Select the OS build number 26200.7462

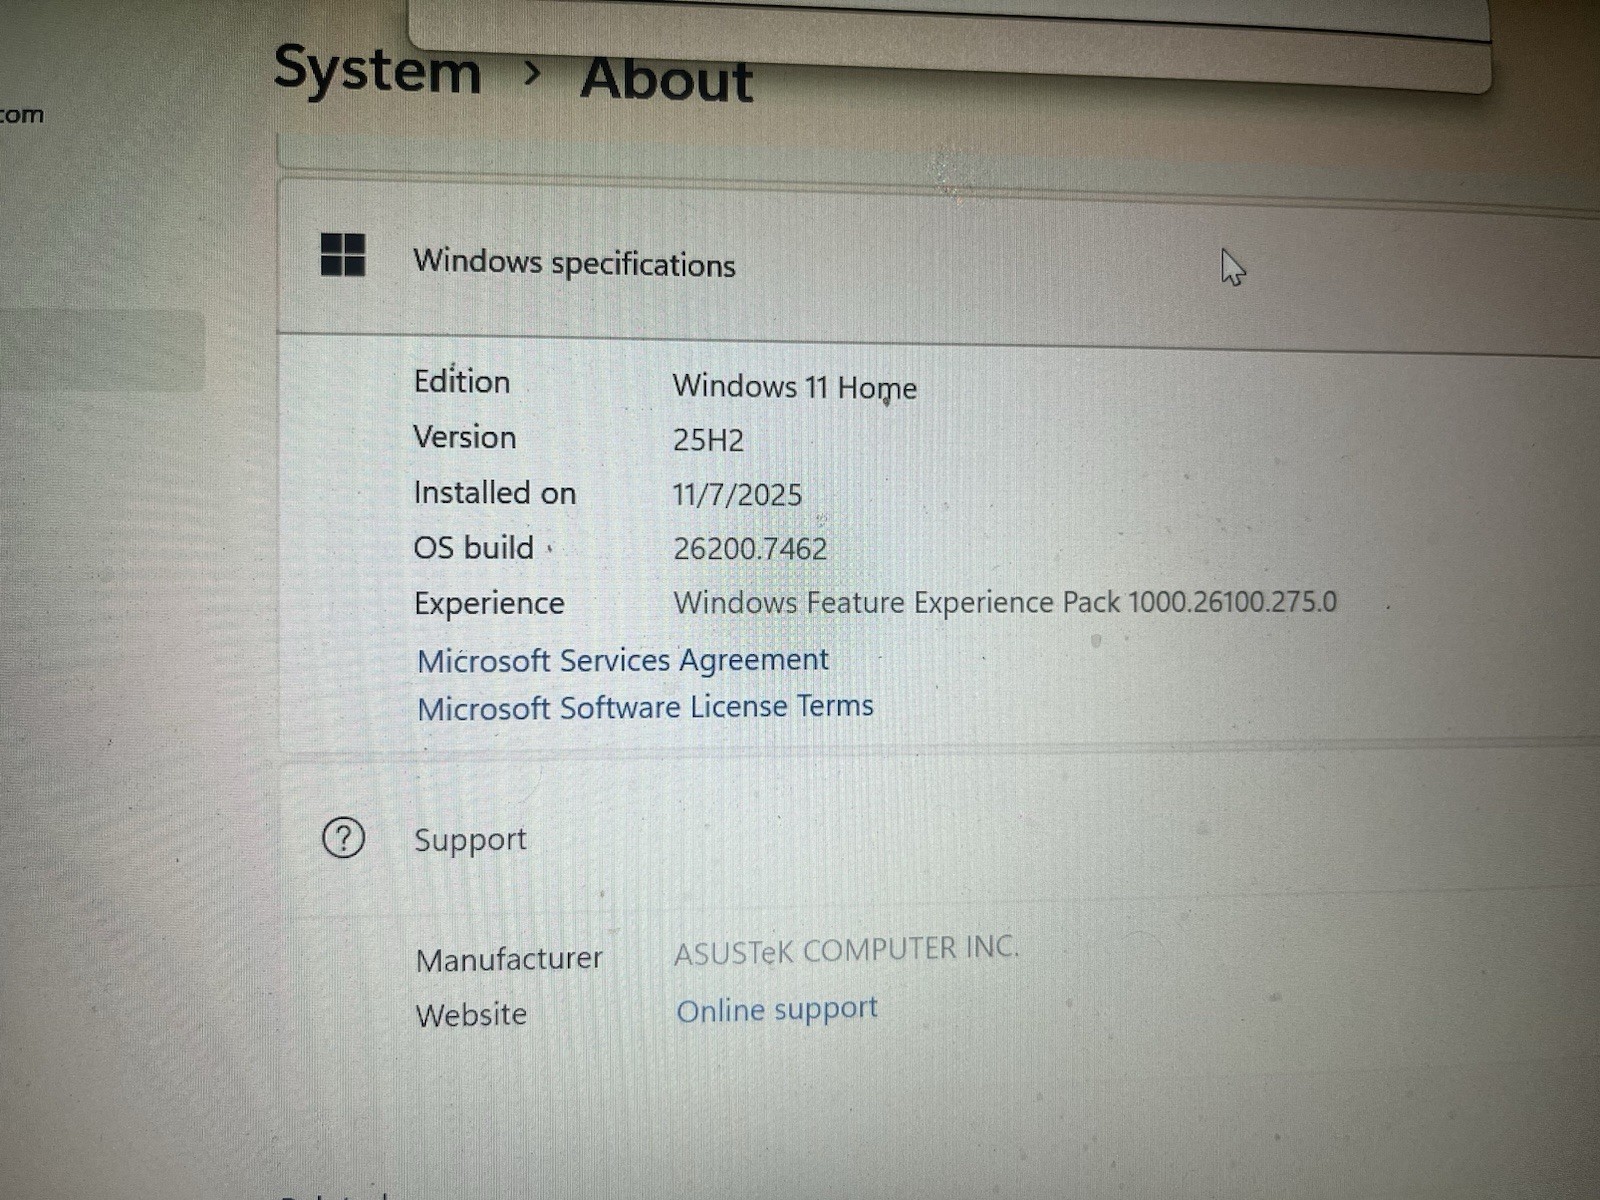(x=750, y=549)
